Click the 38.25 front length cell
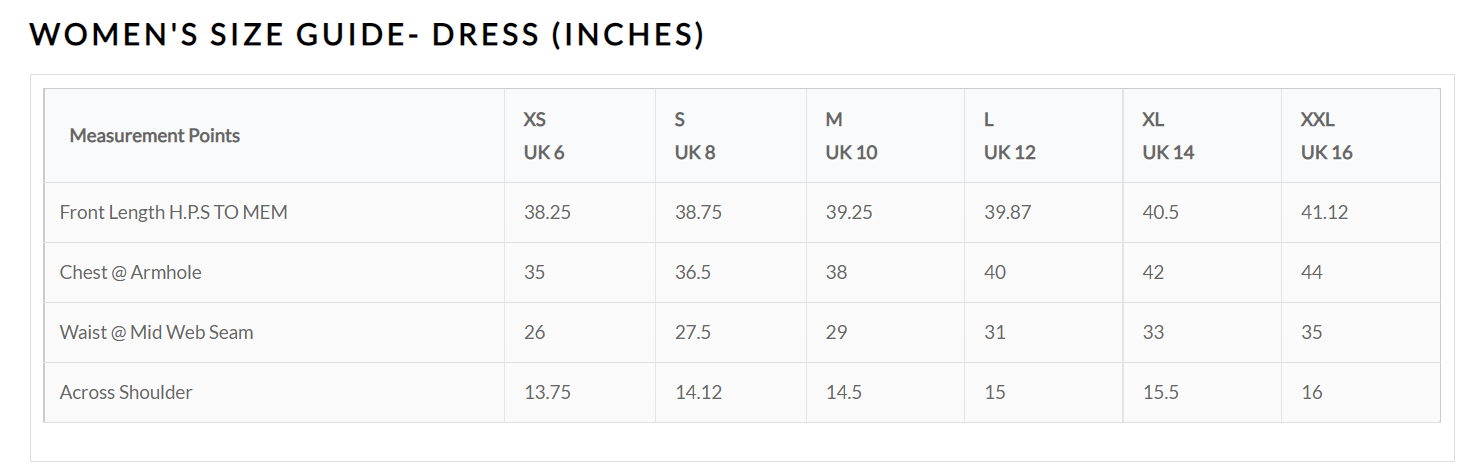The image size is (1479, 470). (x=547, y=213)
